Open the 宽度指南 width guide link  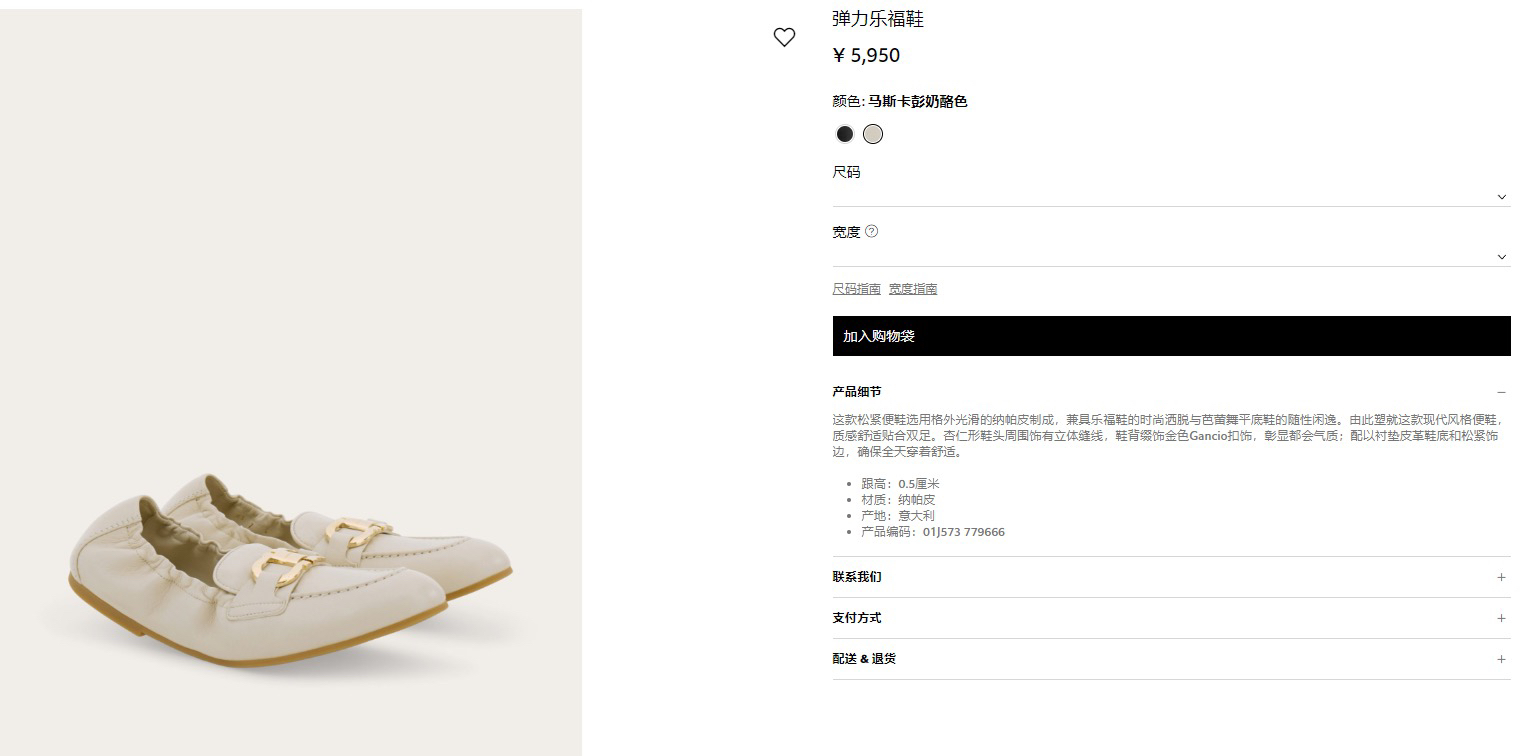click(x=913, y=289)
